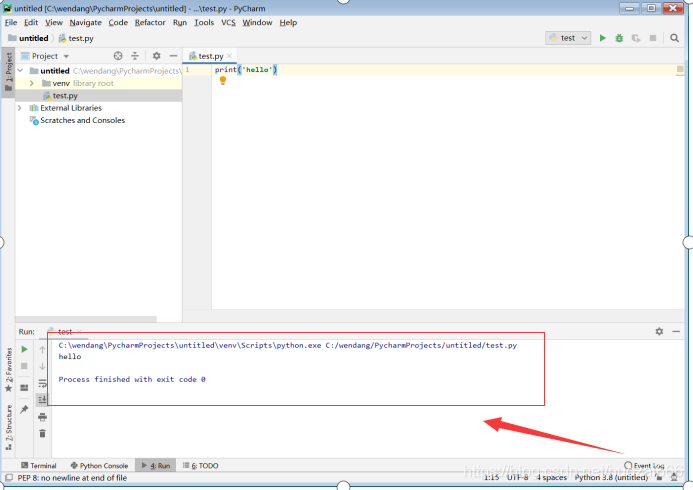Open Python 3.8 (untitled) interpreter selector

(x=611, y=478)
